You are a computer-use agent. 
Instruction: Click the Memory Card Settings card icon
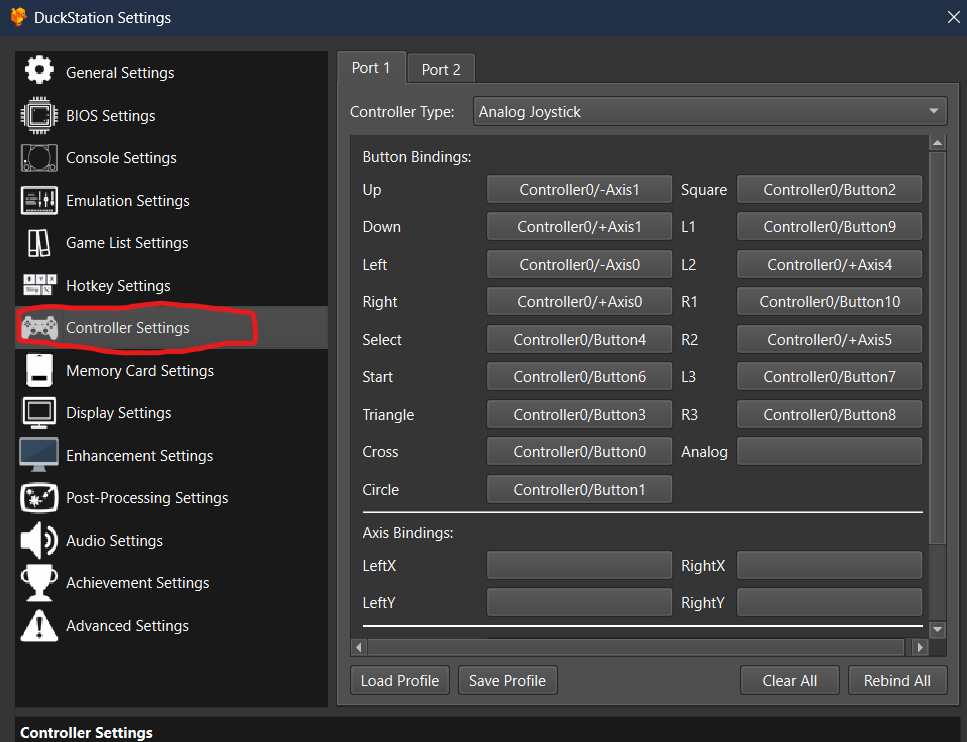pyautogui.click(x=39, y=370)
